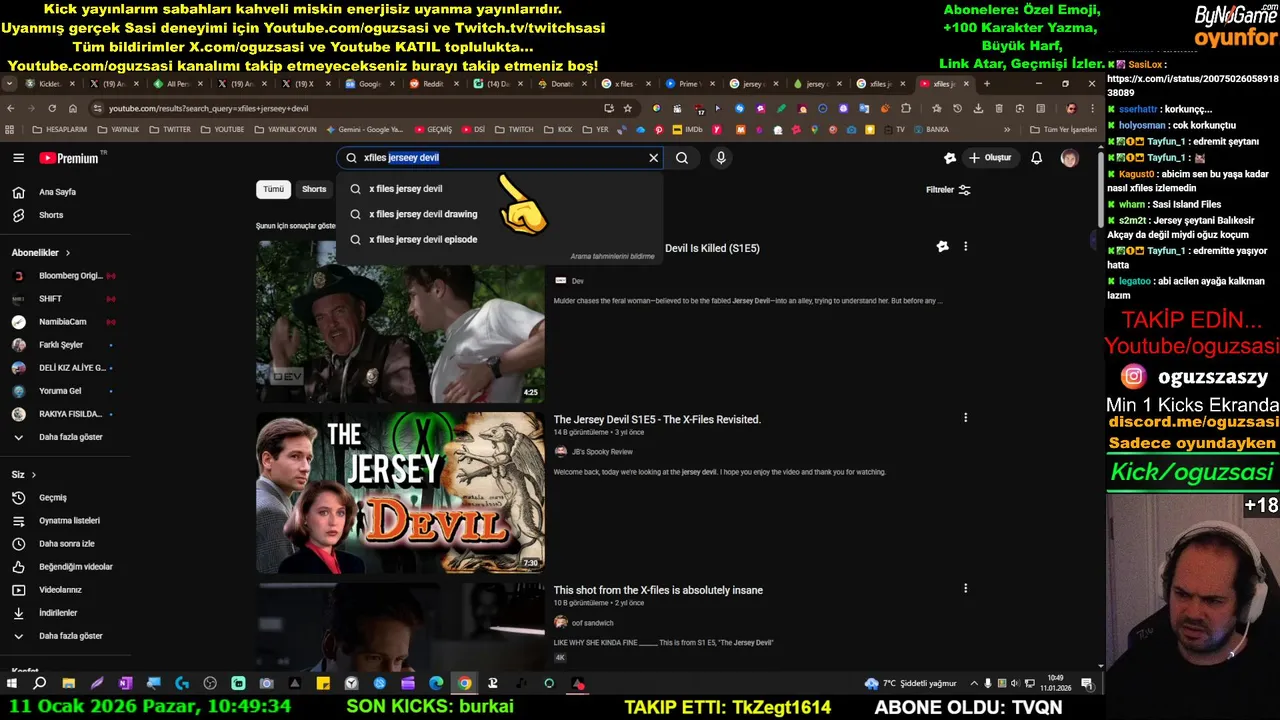The image size is (1280, 720).
Task: Open more options for Jersey Devil Revisited video
Action: 965,418
